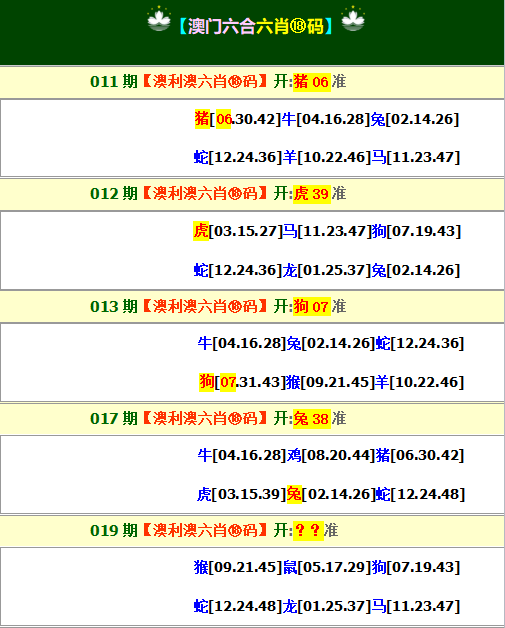This screenshot has height=628, width=505.
Task: Click 澳利澳六肖⑱码 in the 017 row
Action: tap(205, 419)
